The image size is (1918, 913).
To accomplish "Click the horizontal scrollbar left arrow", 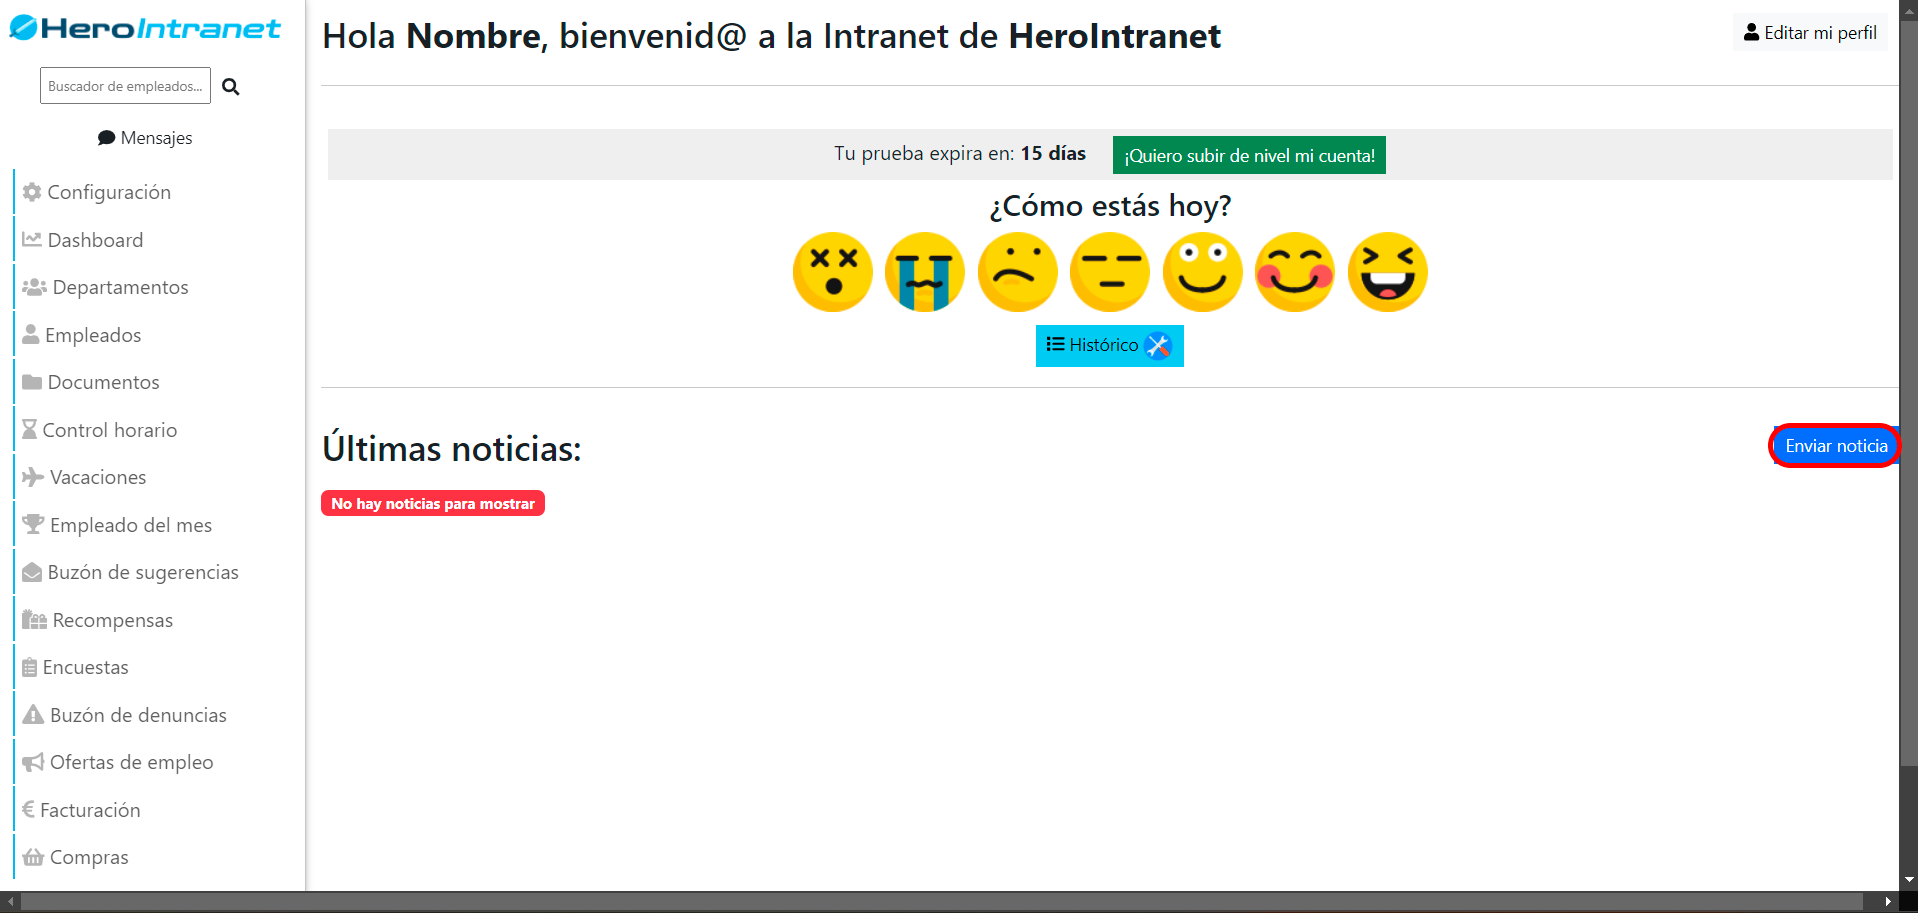I will click(x=11, y=902).
